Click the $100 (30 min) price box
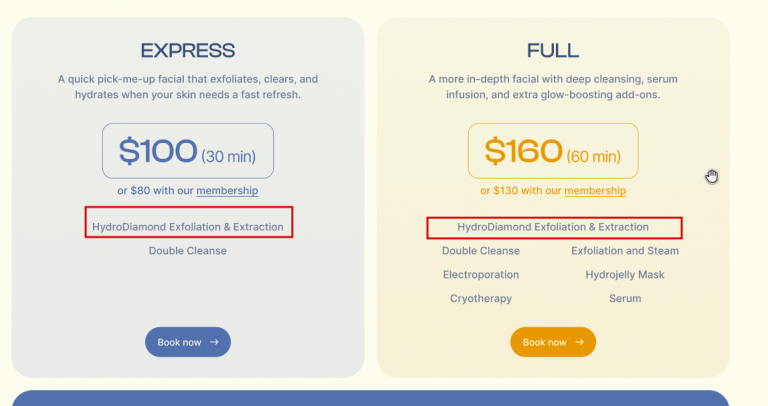The image size is (768, 406). [x=187, y=151]
